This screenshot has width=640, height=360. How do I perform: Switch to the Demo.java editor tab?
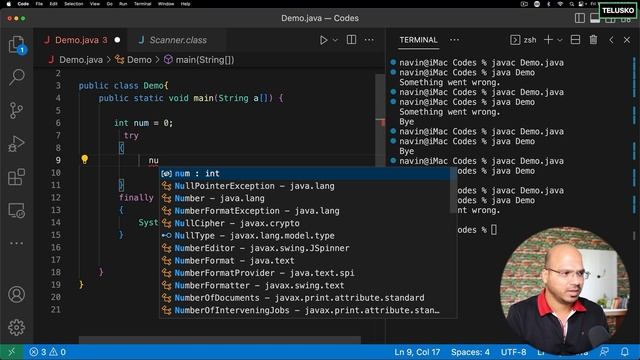point(81,40)
